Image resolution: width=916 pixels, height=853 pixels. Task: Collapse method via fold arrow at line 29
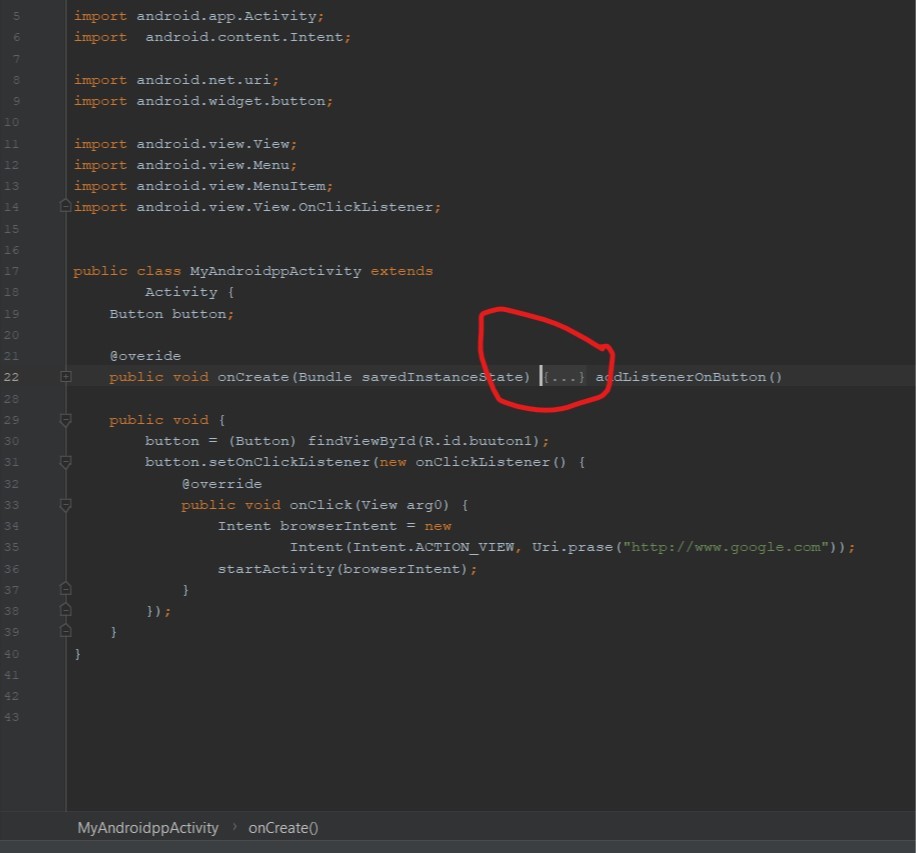pos(65,420)
